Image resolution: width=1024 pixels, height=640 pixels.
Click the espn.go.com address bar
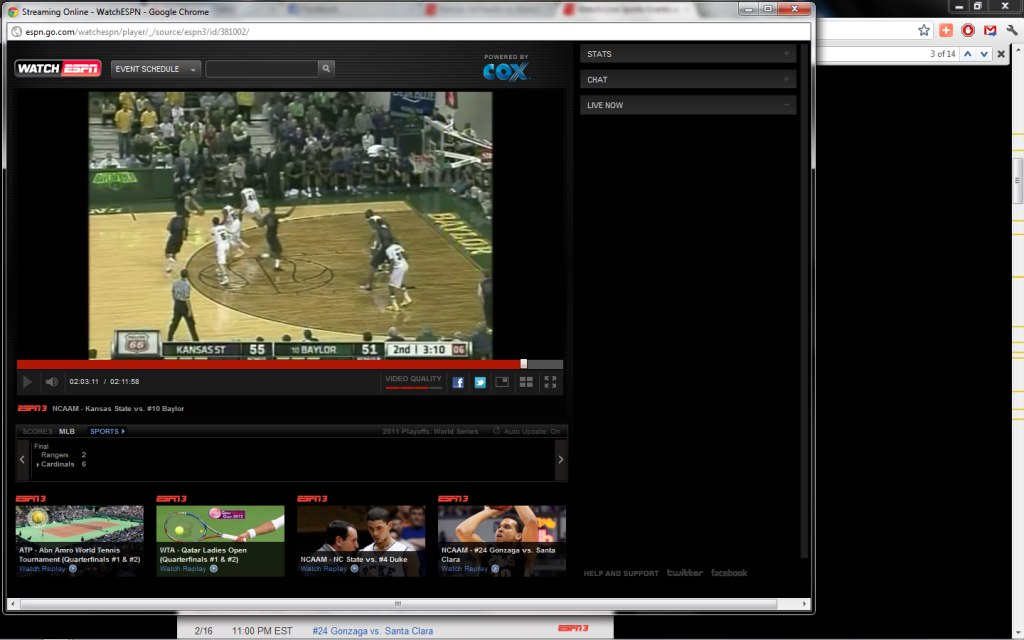(408, 31)
